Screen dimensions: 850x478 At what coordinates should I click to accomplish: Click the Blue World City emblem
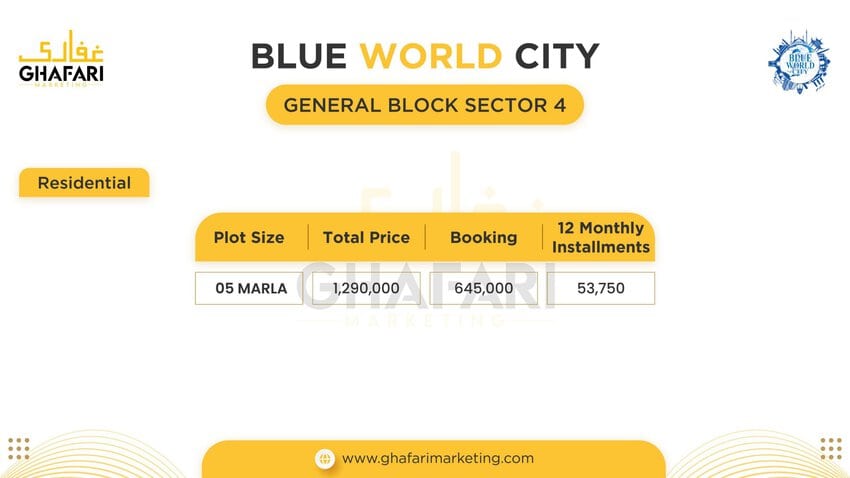(x=799, y=62)
